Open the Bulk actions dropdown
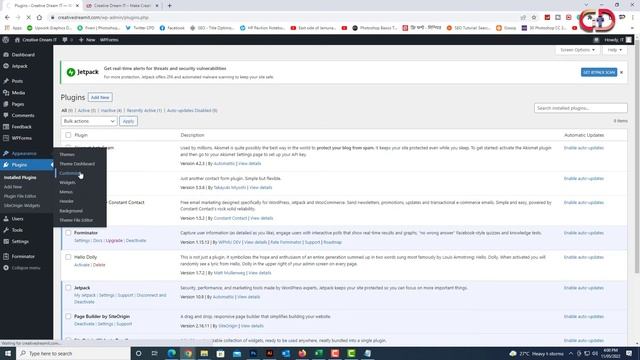This screenshot has width=640, height=360. point(89,121)
